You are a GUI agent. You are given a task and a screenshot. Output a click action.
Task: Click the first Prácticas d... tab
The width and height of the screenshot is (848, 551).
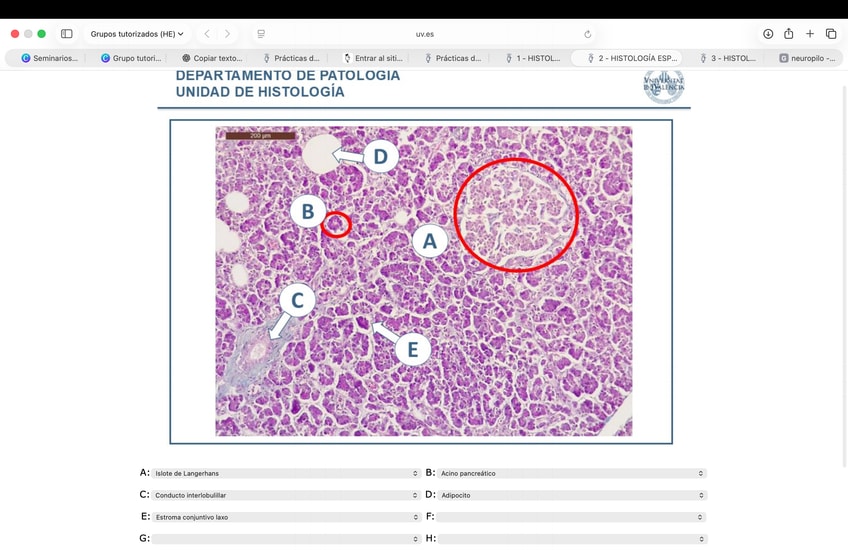click(292, 58)
